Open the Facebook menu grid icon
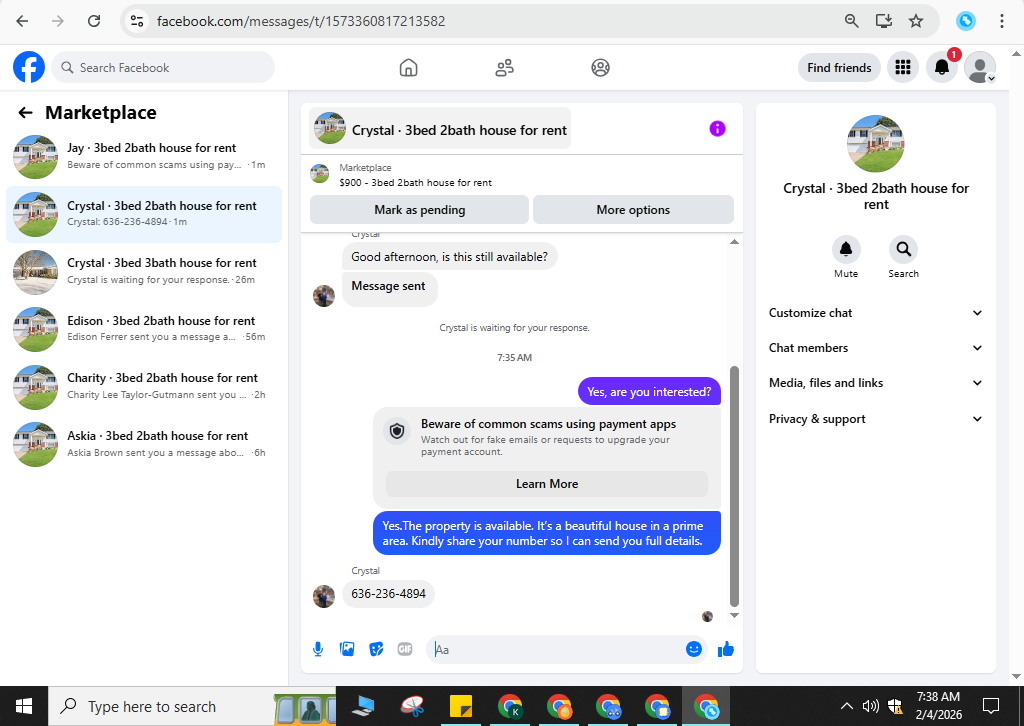The width and height of the screenshot is (1024, 726). pos(903,67)
